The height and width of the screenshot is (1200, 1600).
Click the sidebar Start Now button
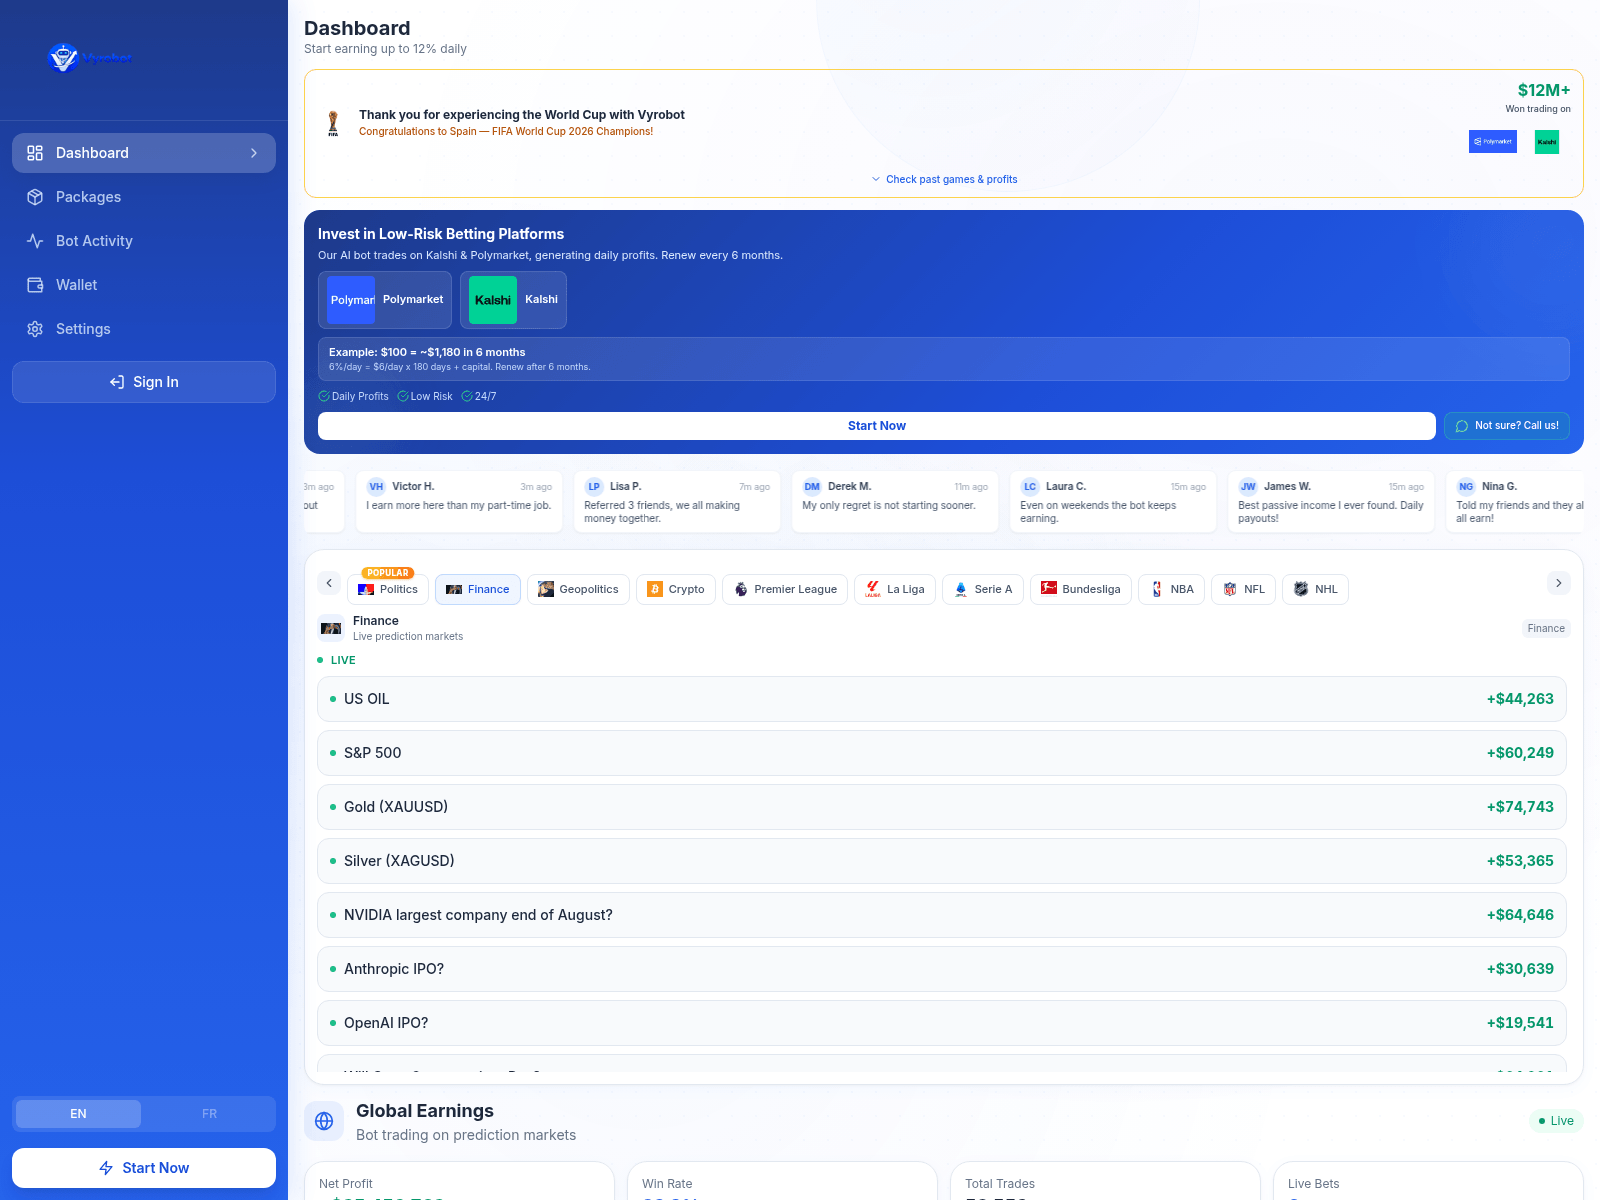[x=144, y=1168]
